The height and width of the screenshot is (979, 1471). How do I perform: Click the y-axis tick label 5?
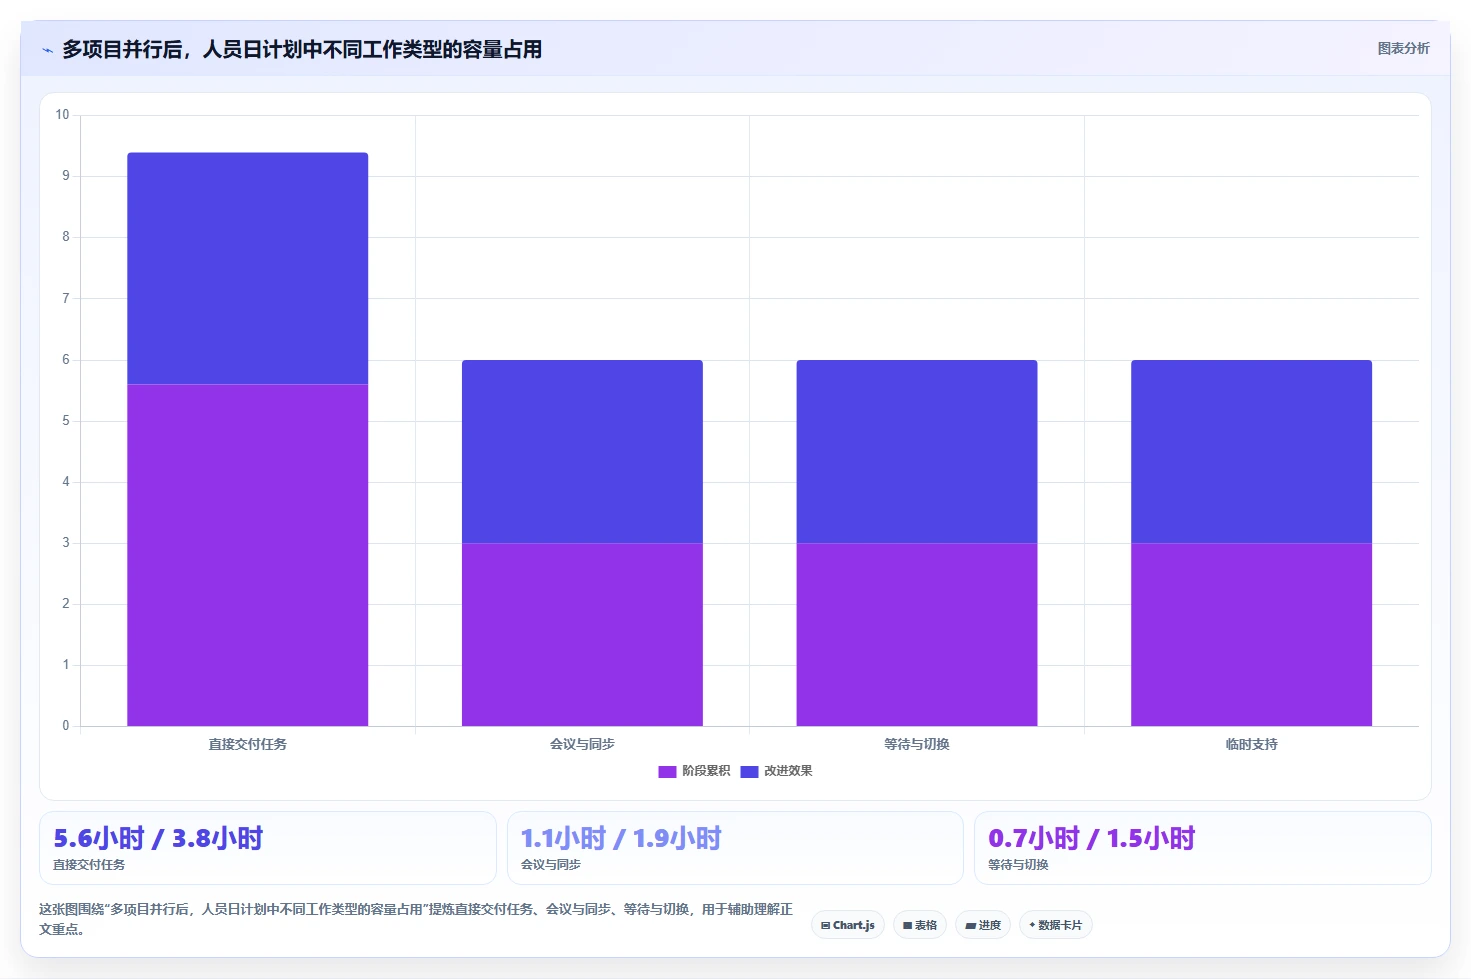66,421
